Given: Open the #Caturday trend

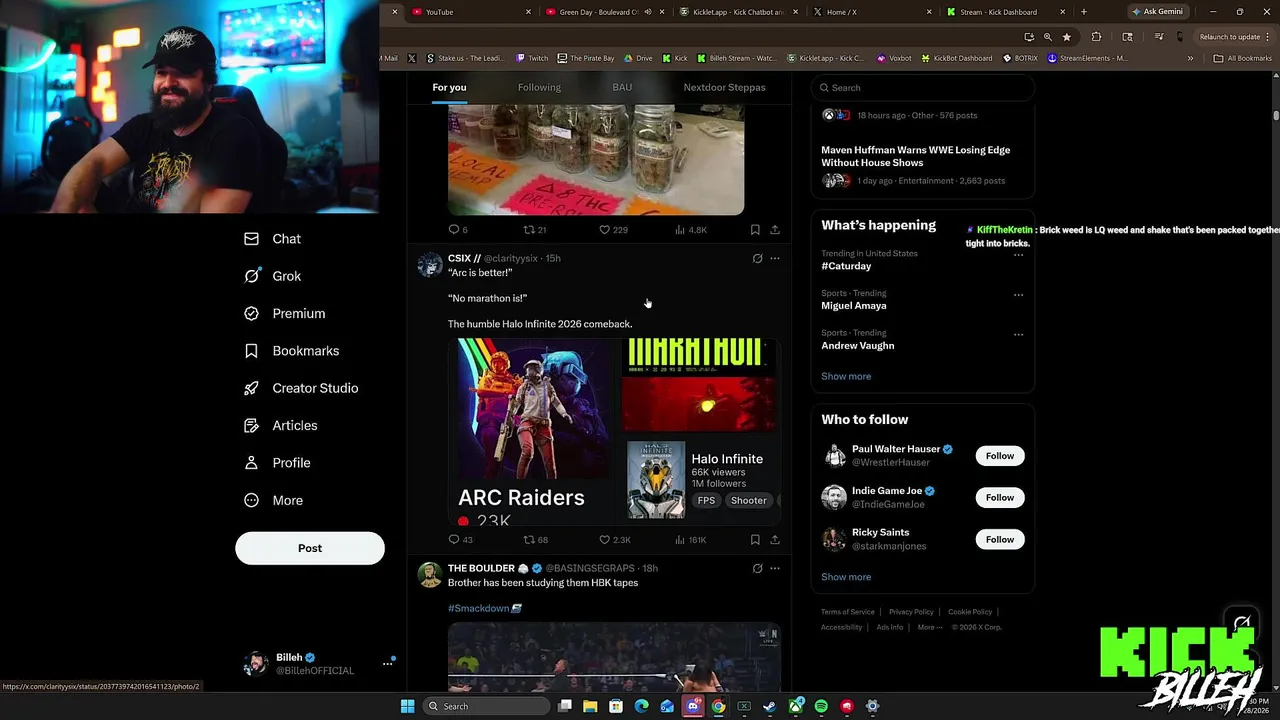Looking at the screenshot, I should point(846,266).
